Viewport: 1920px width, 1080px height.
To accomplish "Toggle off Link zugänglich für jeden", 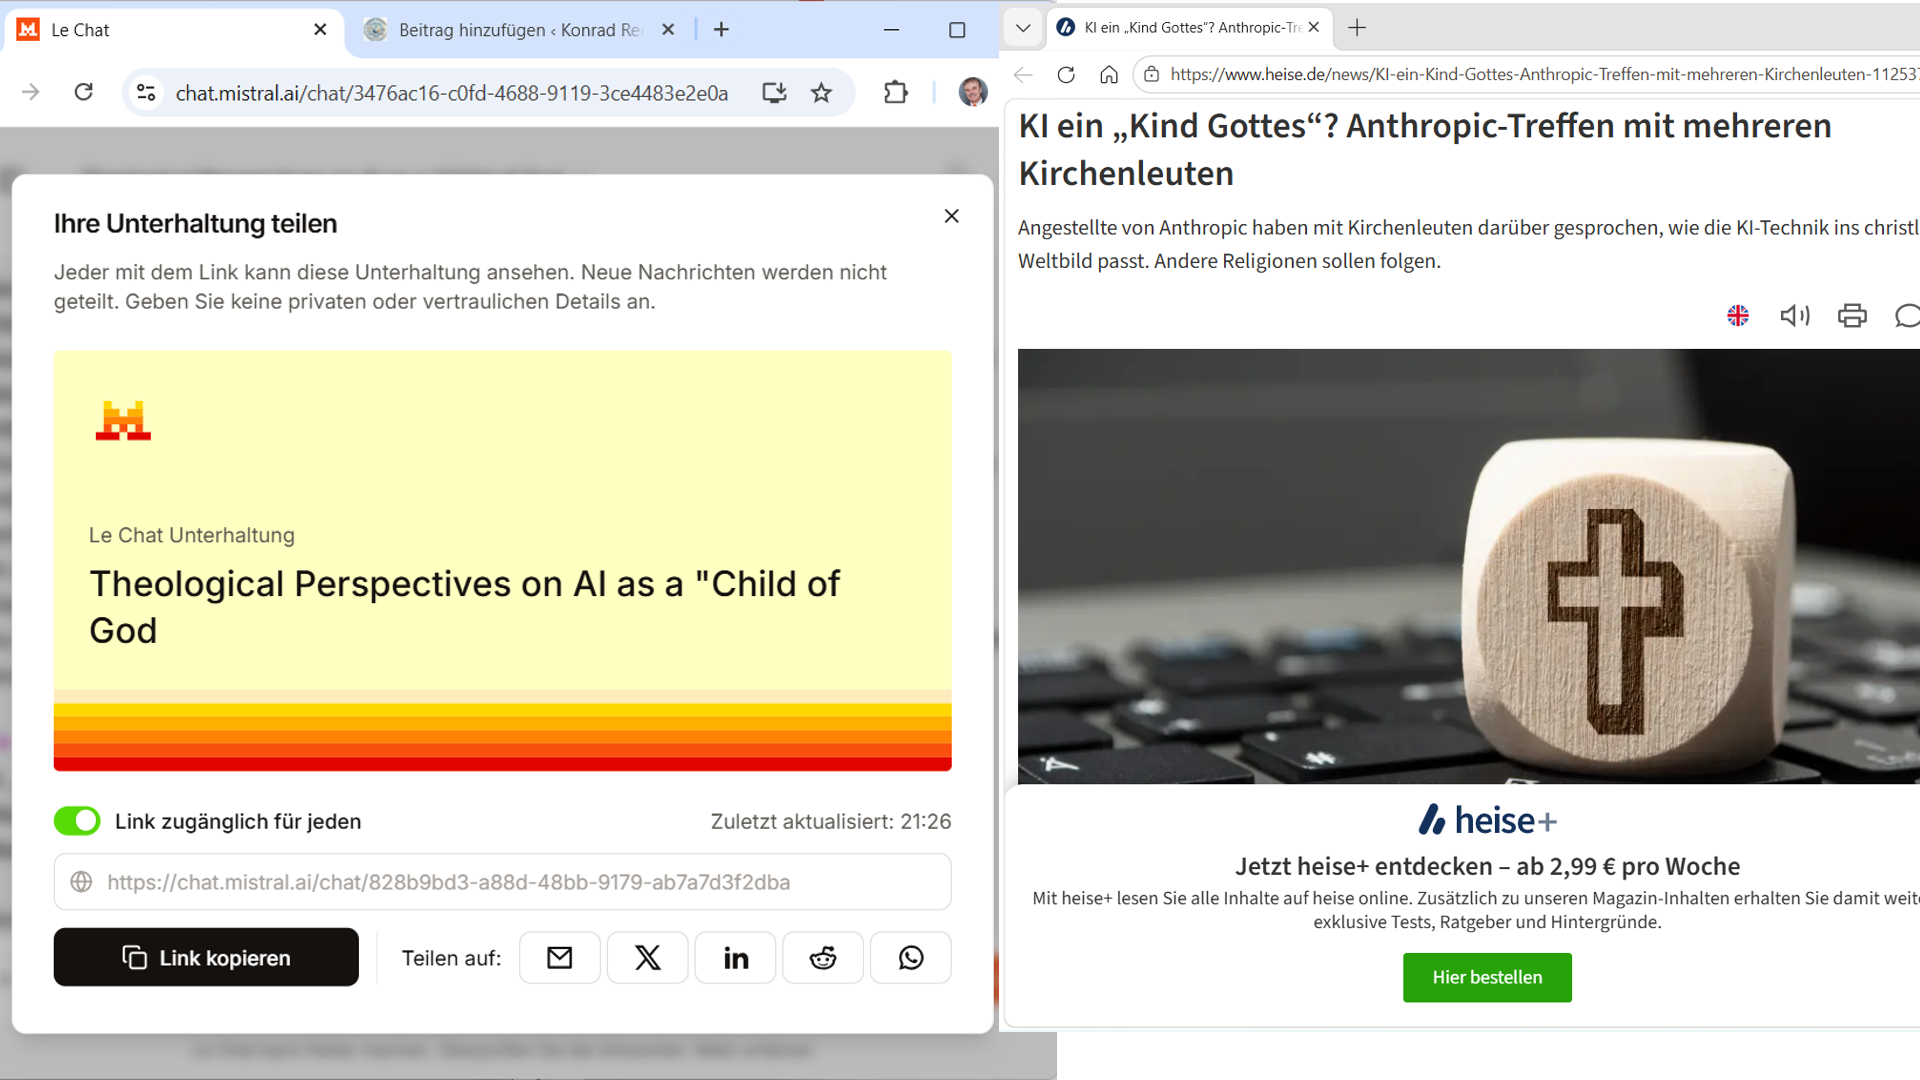I will (x=77, y=821).
